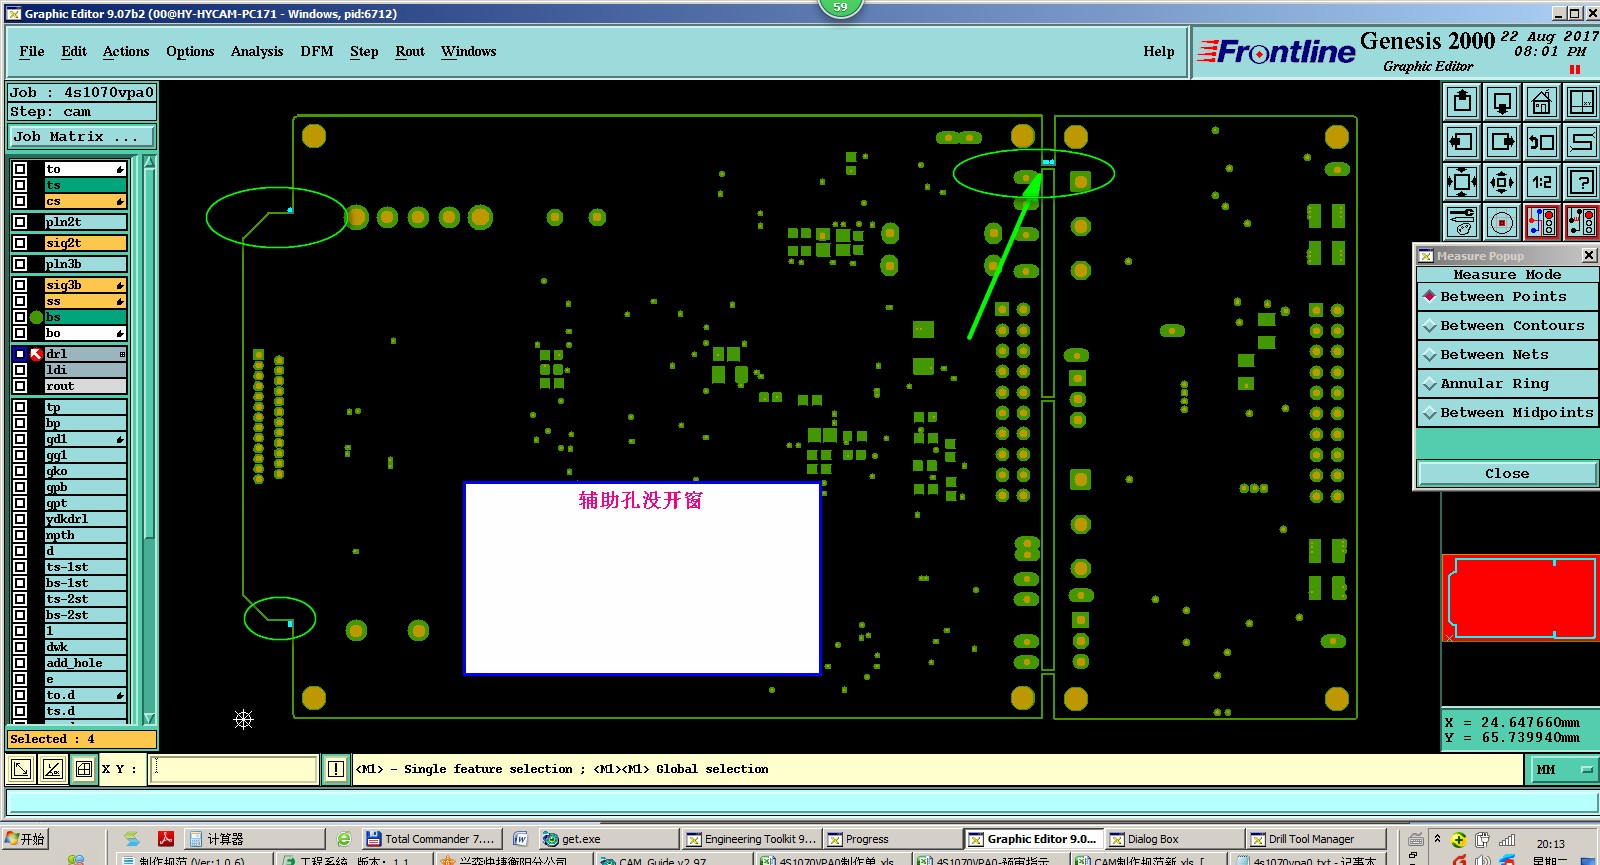Expand the small box on drl layer row
Viewport: 1600px width, 865px height.
coord(122,354)
